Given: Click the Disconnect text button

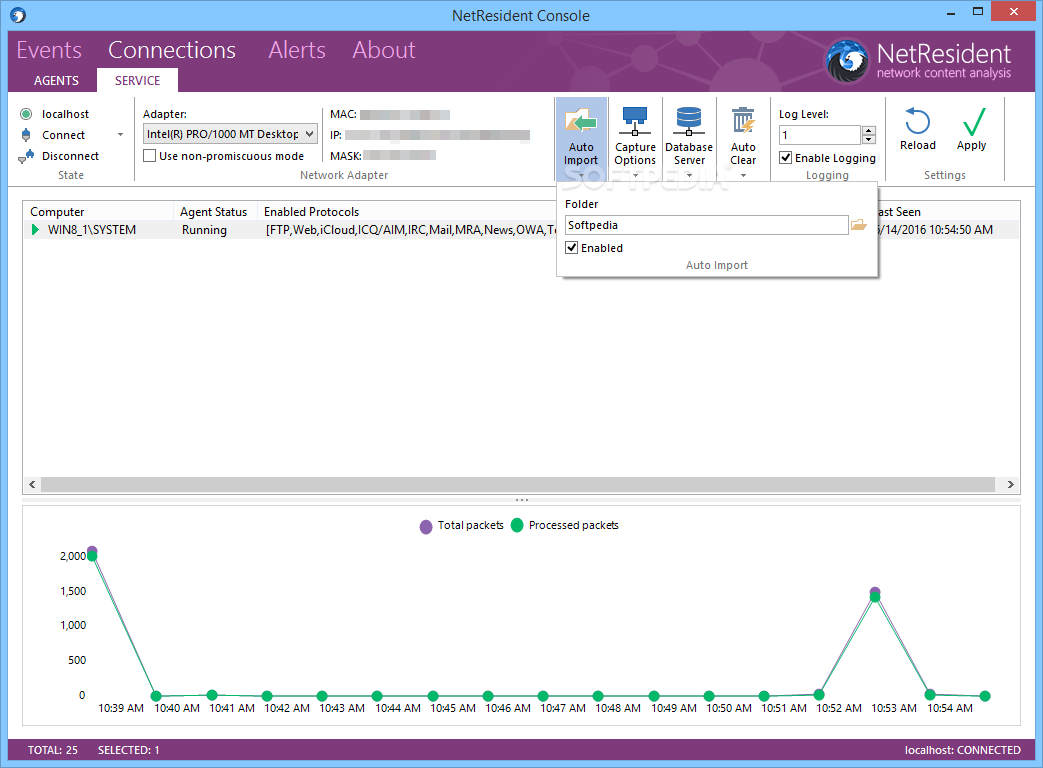Looking at the screenshot, I should pyautogui.click(x=71, y=156).
